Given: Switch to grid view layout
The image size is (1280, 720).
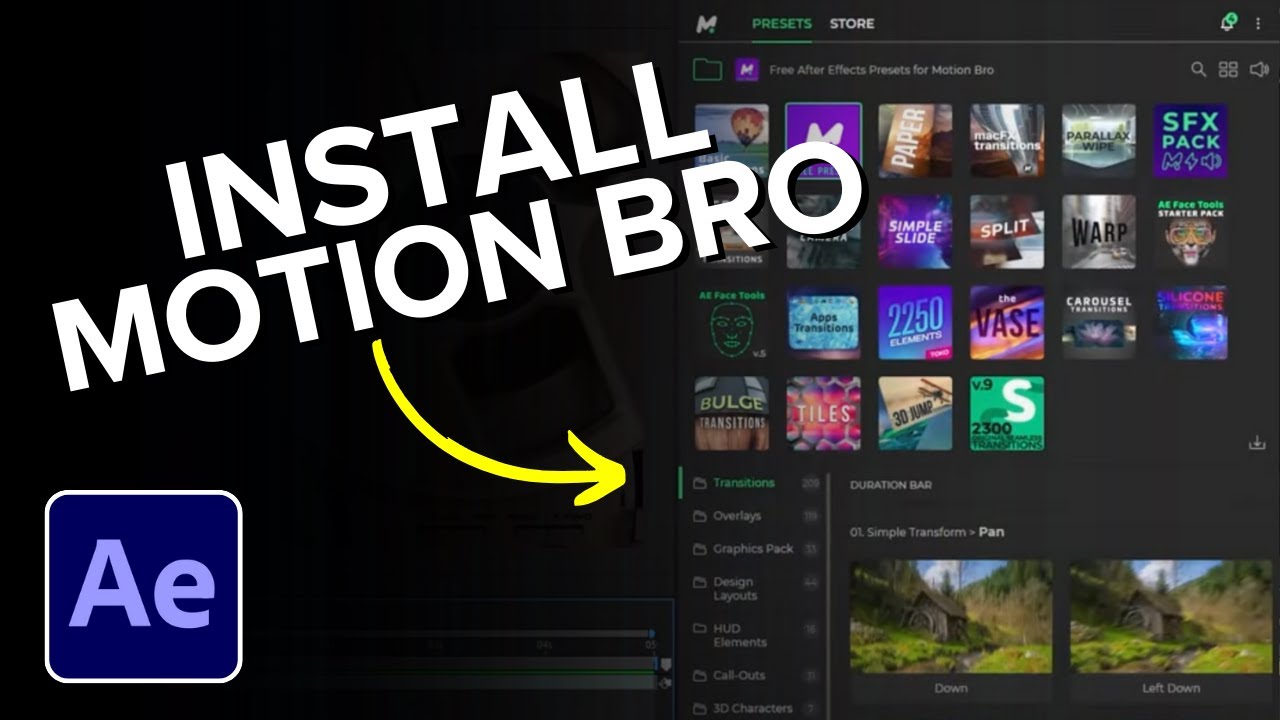Looking at the screenshot, I should [x=1228, y=70].
